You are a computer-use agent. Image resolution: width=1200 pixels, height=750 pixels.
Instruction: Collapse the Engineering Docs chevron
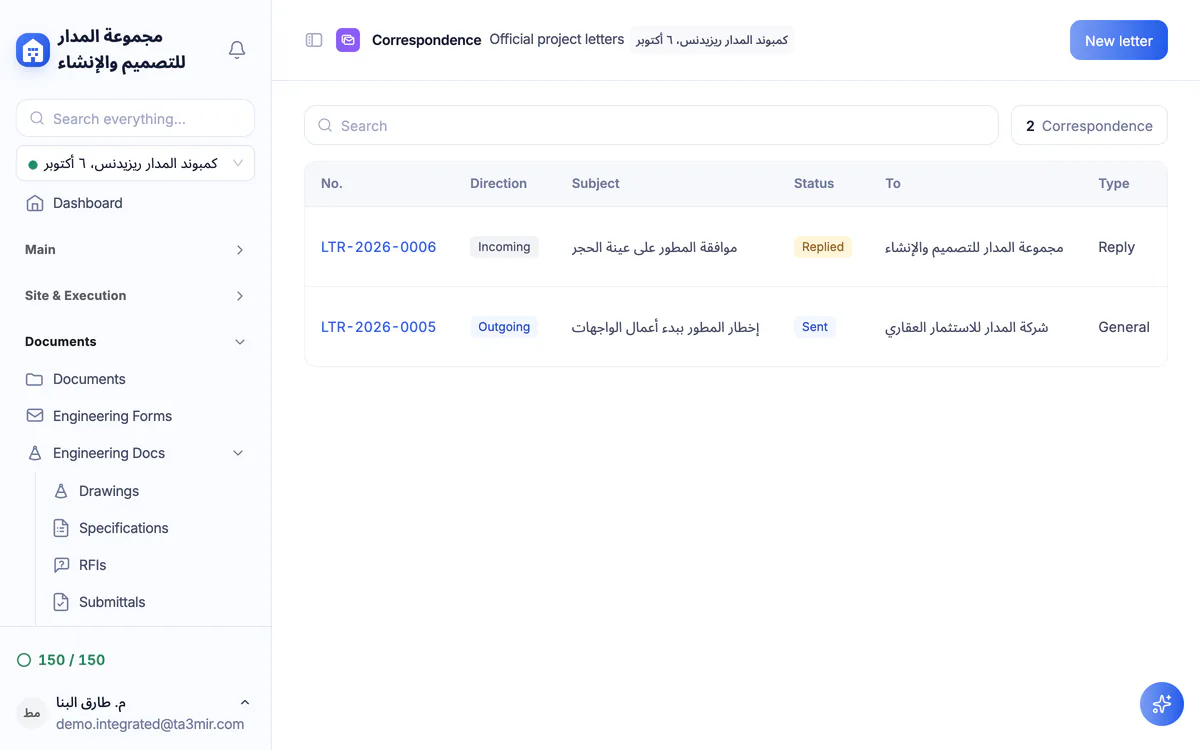238,453
